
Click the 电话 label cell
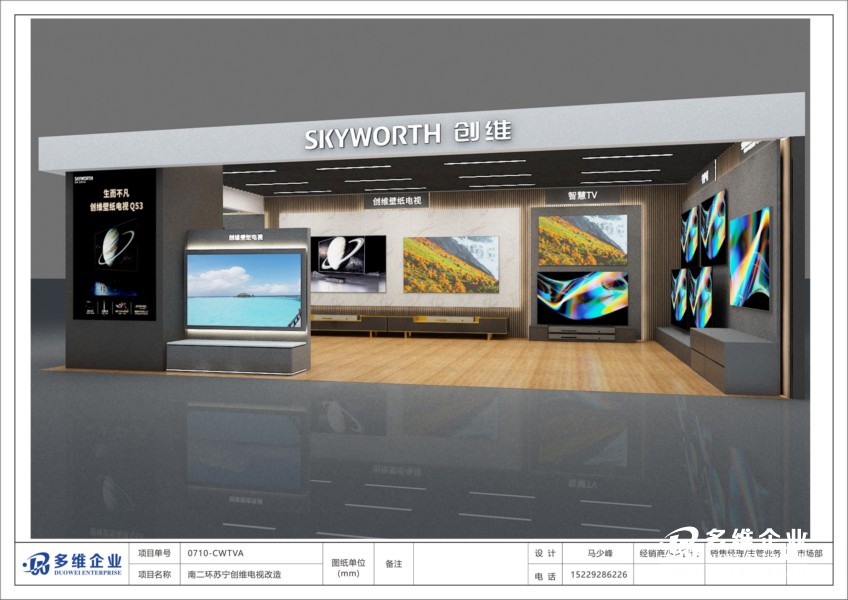coord(545,576)
